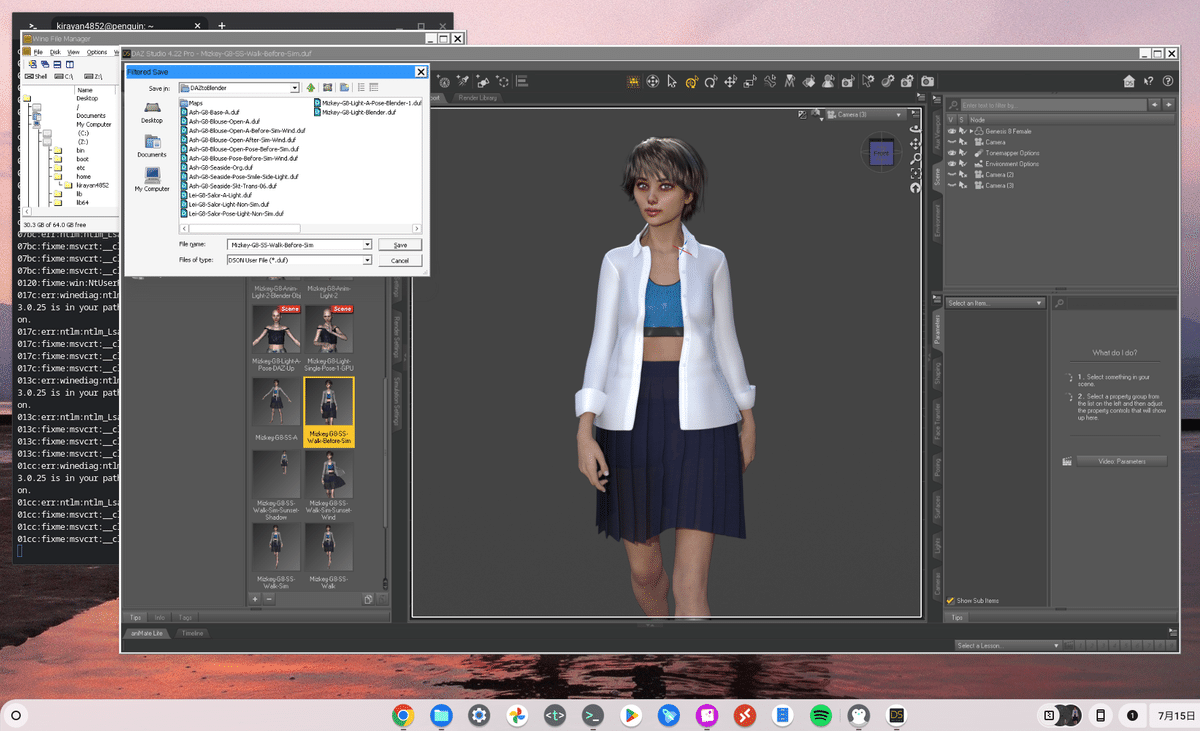This screenshot has height=731, width=1200.
Task: Click the Video Parameters film icon
Action: 1068,461
